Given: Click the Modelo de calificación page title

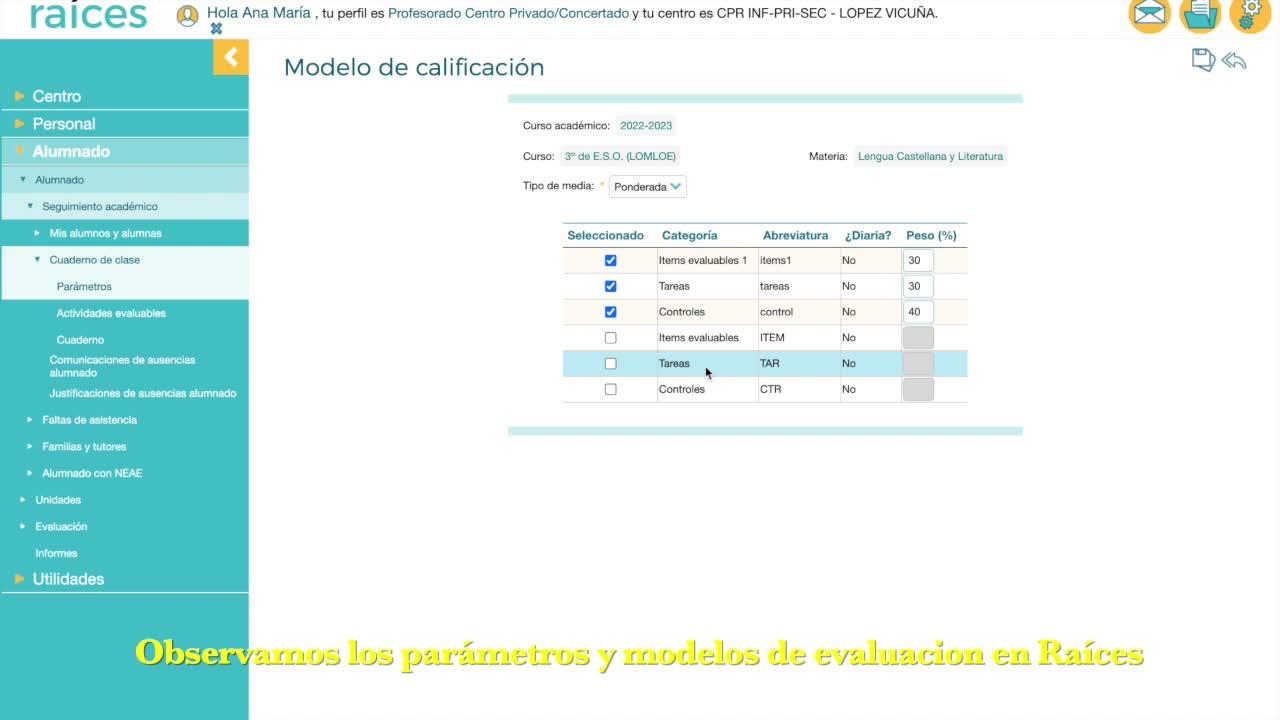Looking at the screenshot, I should 414,67.
